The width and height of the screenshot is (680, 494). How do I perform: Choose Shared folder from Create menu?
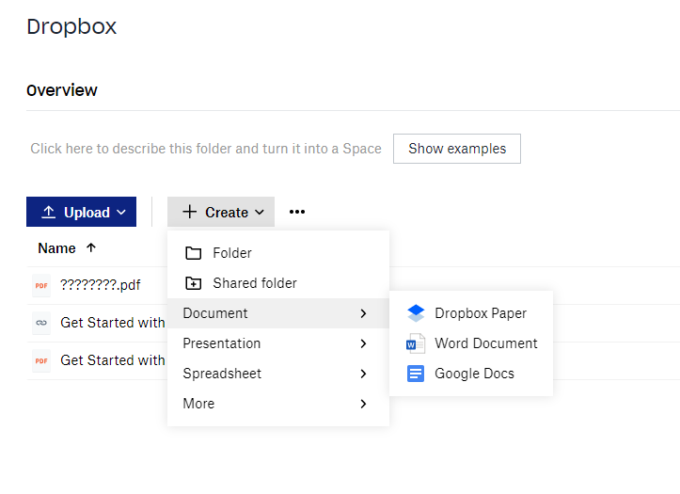click(x=278, y=283)
